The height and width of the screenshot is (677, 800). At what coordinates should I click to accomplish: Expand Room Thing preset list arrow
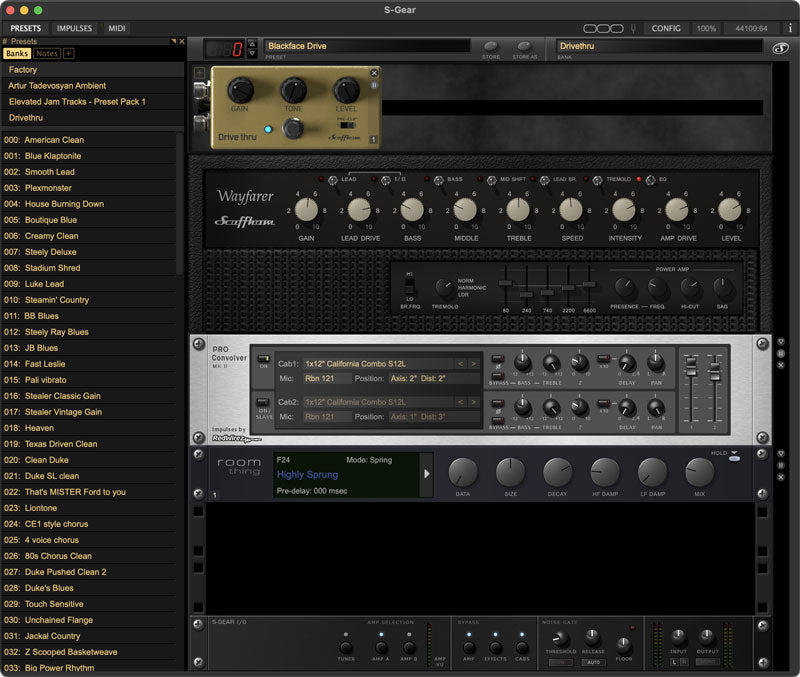tap(427, 474)
